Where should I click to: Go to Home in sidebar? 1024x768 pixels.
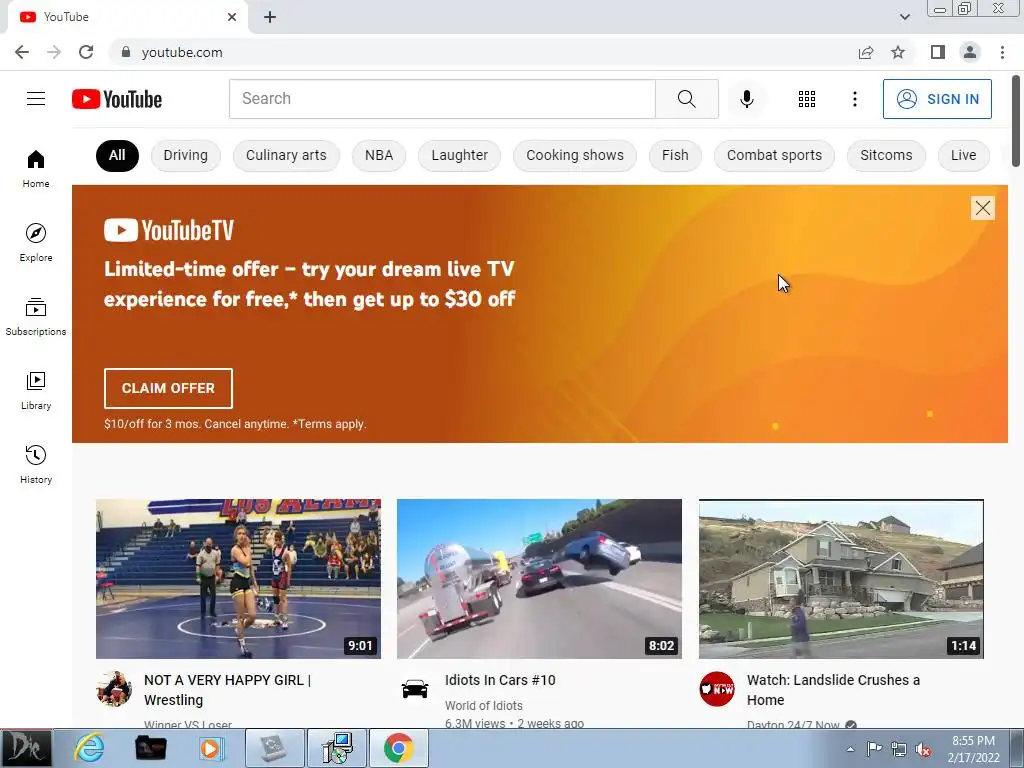pyautogui.click(x=36, y=168)
